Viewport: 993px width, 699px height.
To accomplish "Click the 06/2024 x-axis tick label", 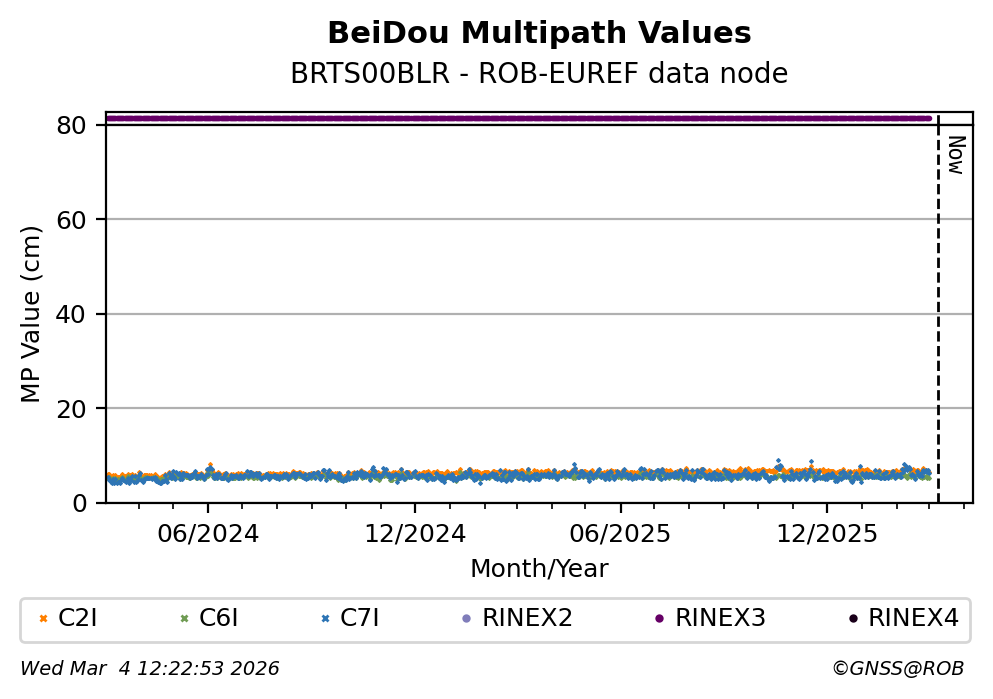I will pos(207,534).
